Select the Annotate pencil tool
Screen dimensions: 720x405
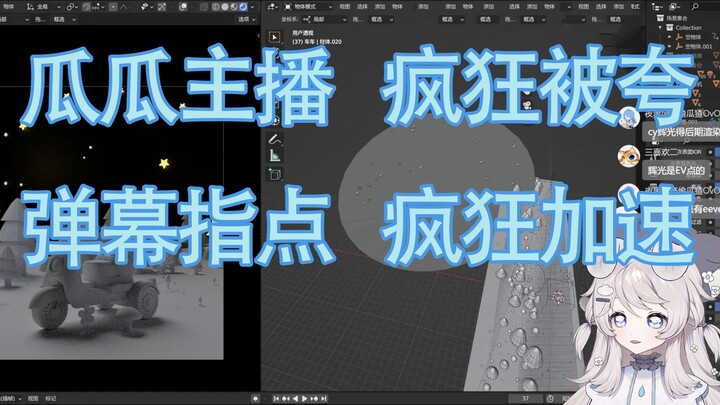coord(275,138)
